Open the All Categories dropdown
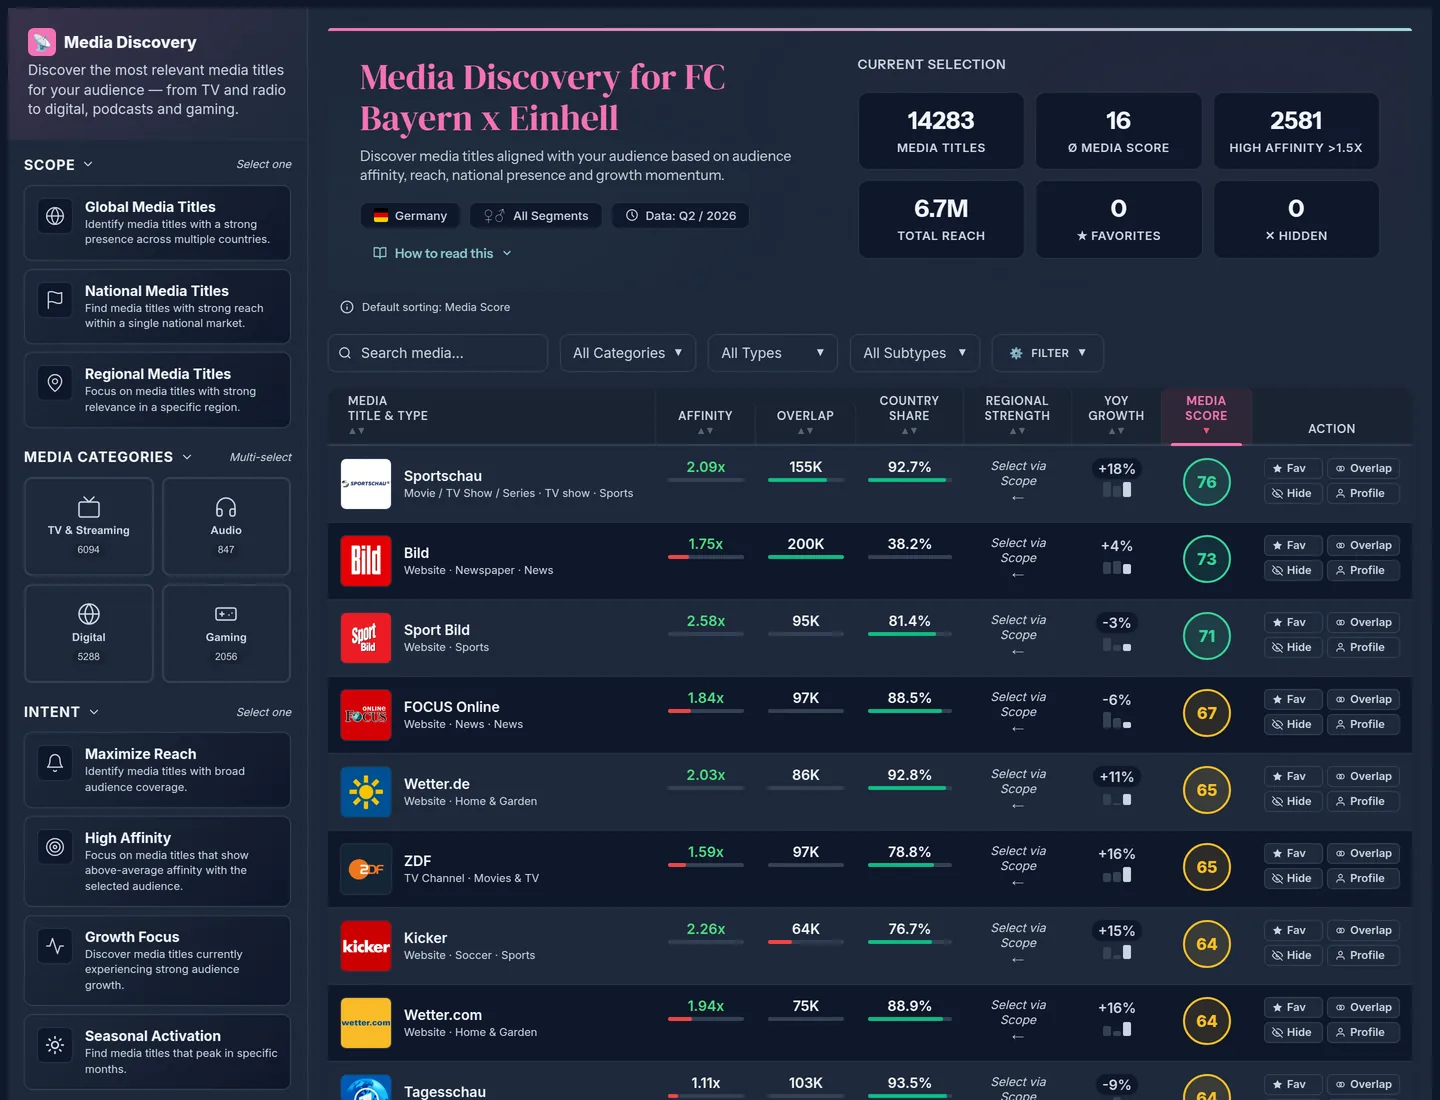The image size is (1440, 1100). (x=628, y=353)
